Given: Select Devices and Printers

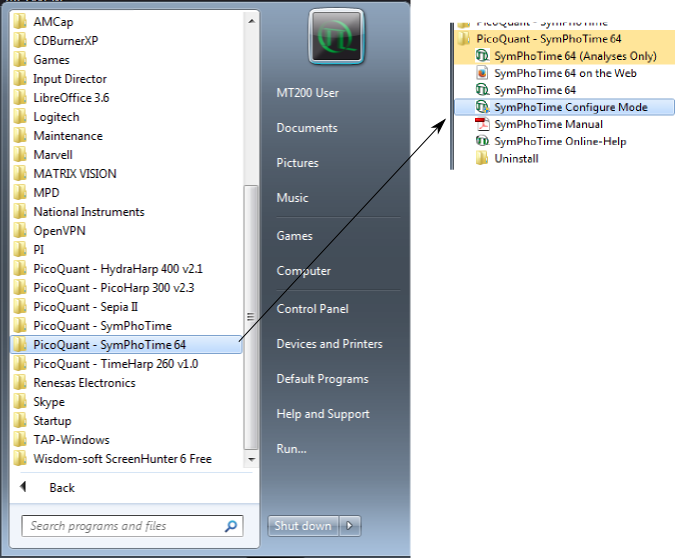Looking at the screenshot, I should pos(329,344).
